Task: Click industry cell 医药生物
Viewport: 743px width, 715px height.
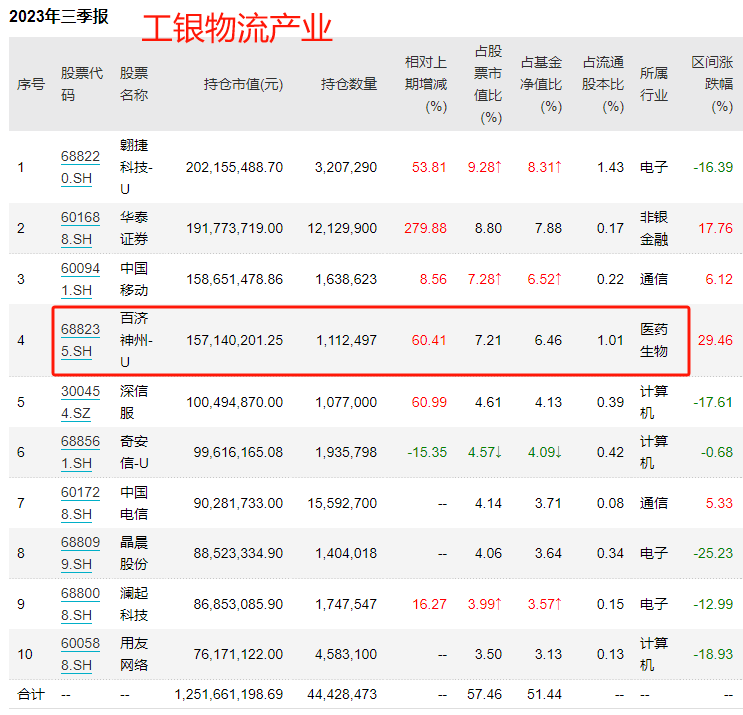Action: (653, 340)
